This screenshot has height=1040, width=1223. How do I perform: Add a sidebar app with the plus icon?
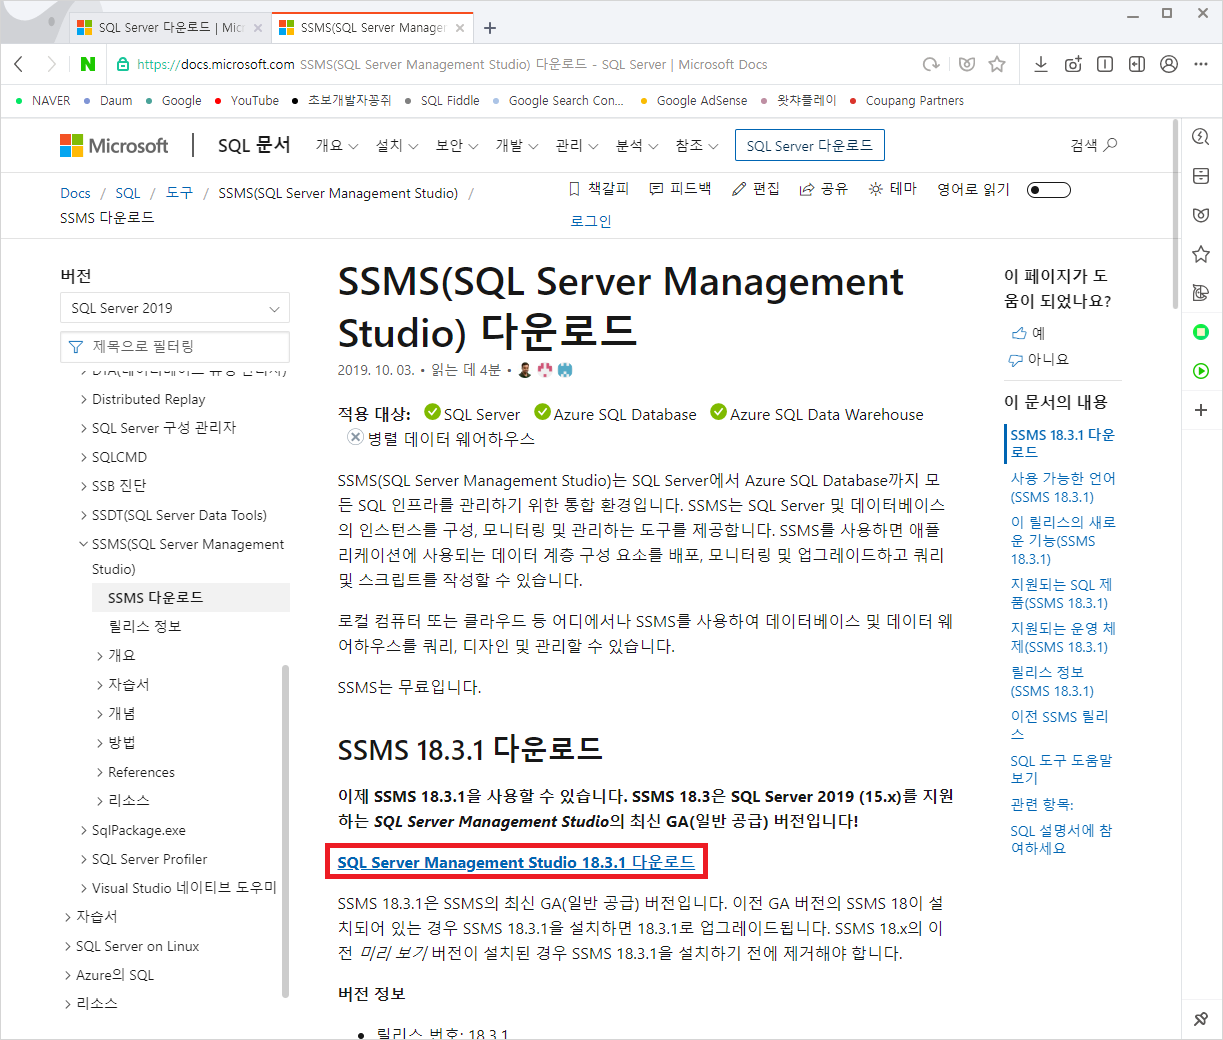coord(1201,410)
